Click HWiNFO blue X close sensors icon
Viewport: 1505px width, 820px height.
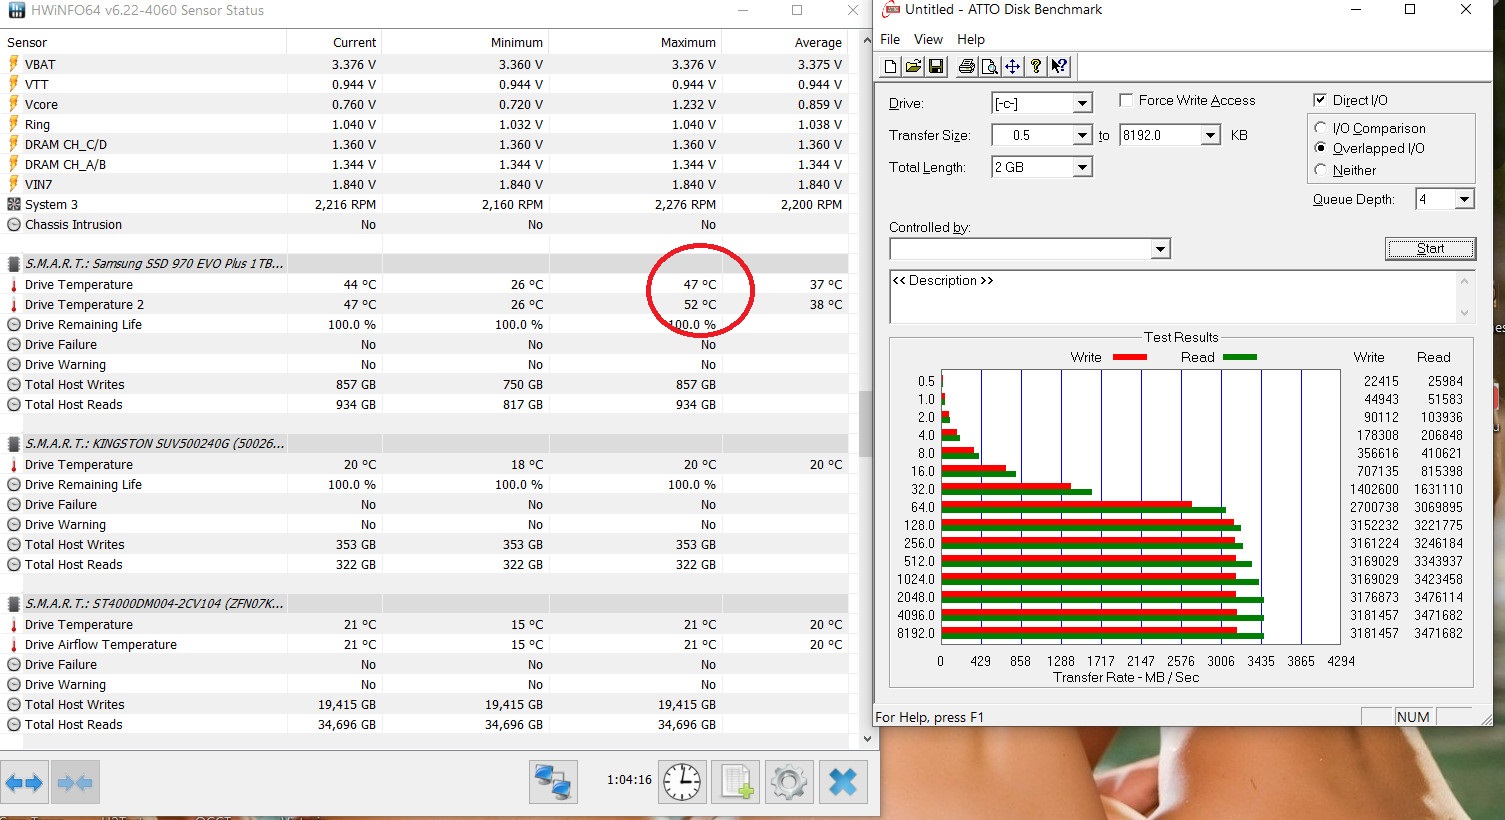click(x=843, y=782)
